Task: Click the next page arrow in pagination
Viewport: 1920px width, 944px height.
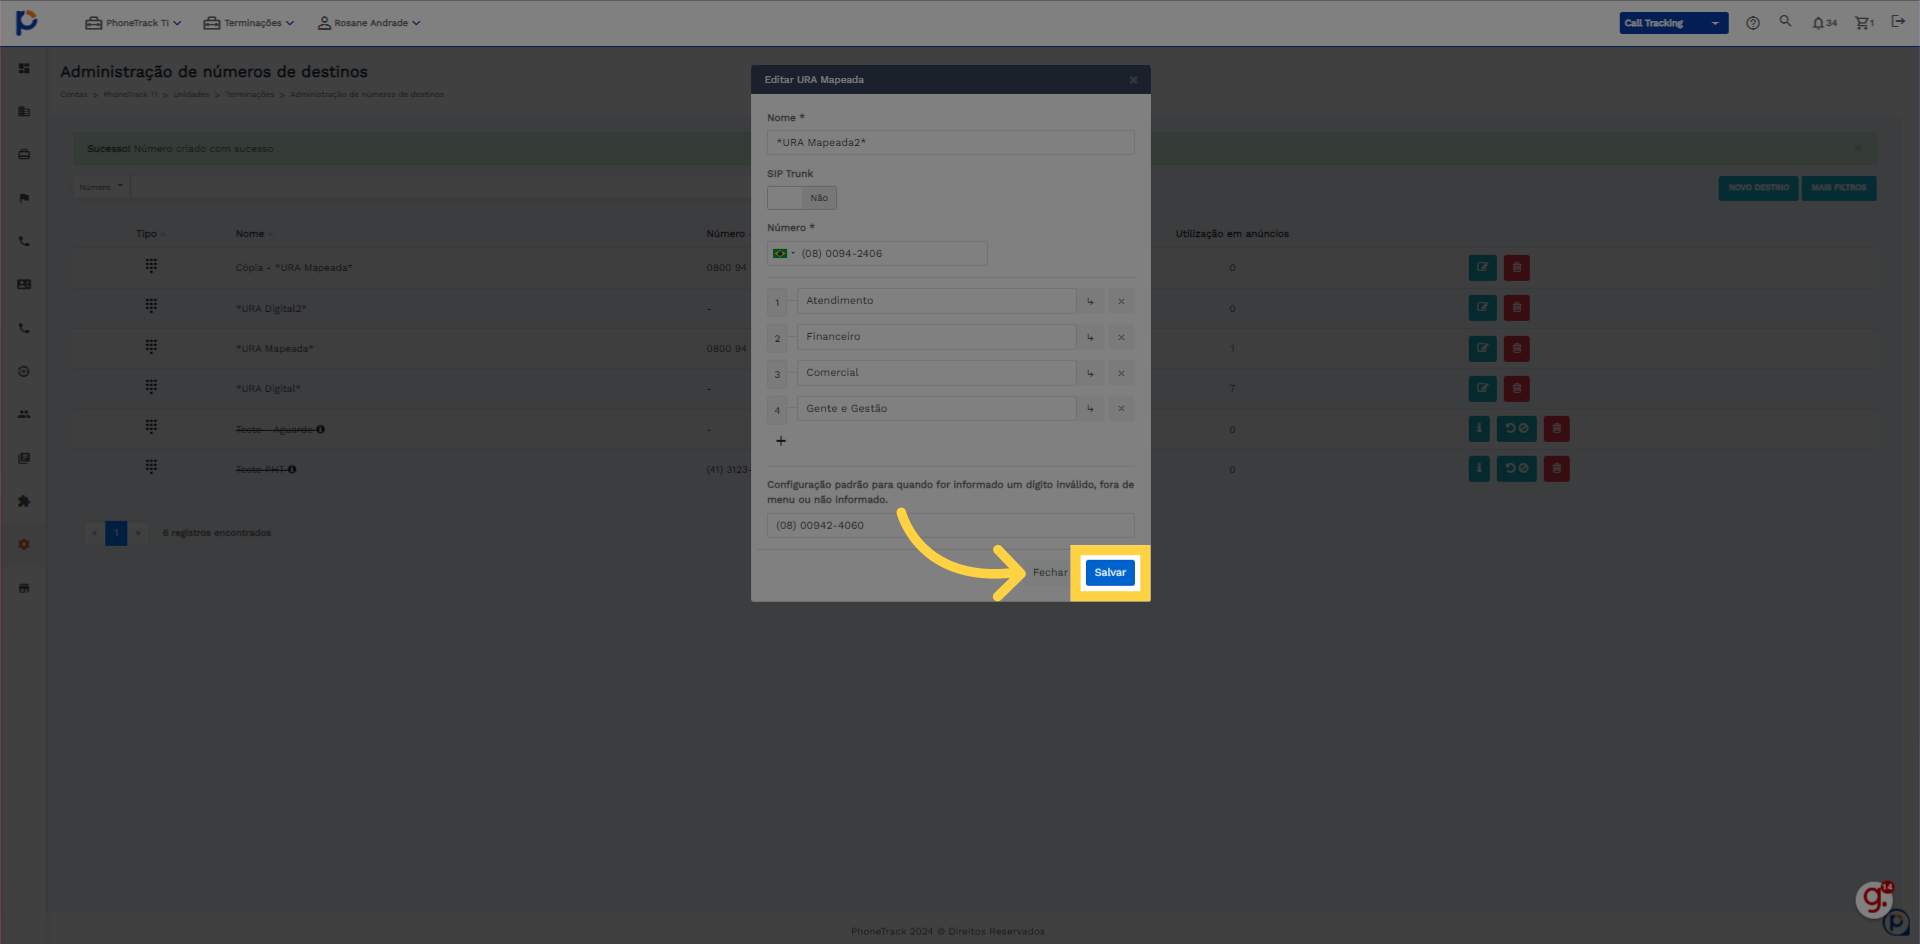Action: (x=138, y=533)
